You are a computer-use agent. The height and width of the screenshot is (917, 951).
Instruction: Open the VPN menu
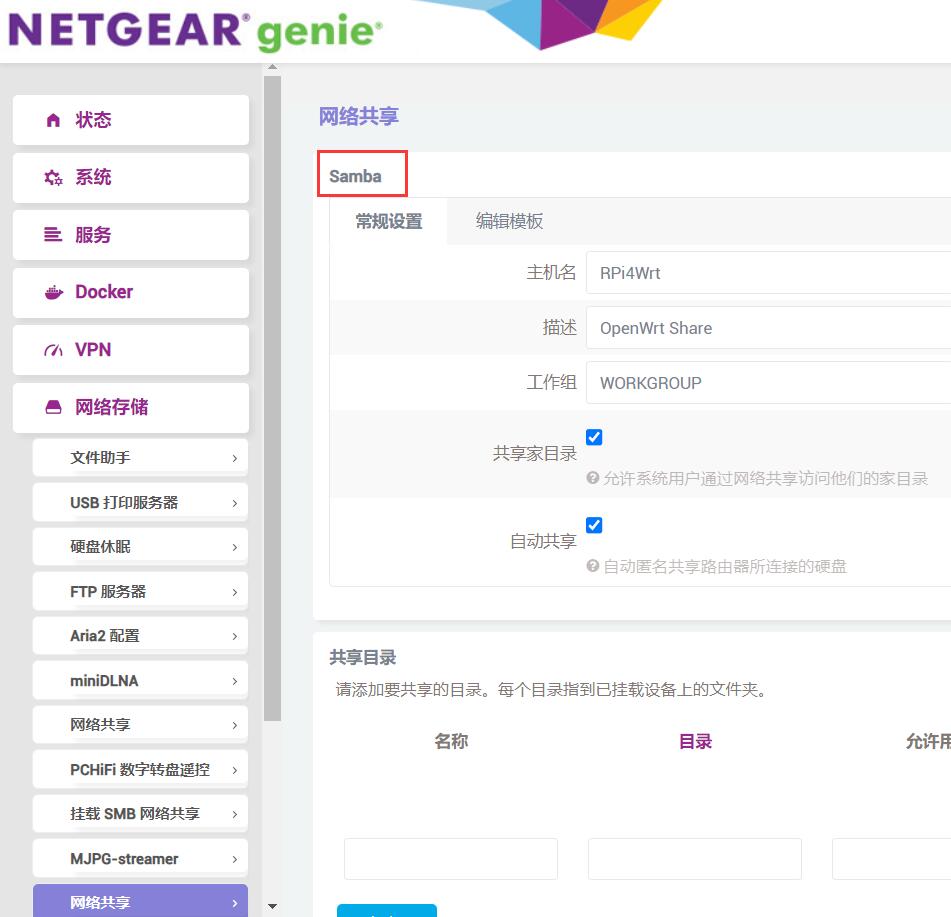[x=131, y=350]
